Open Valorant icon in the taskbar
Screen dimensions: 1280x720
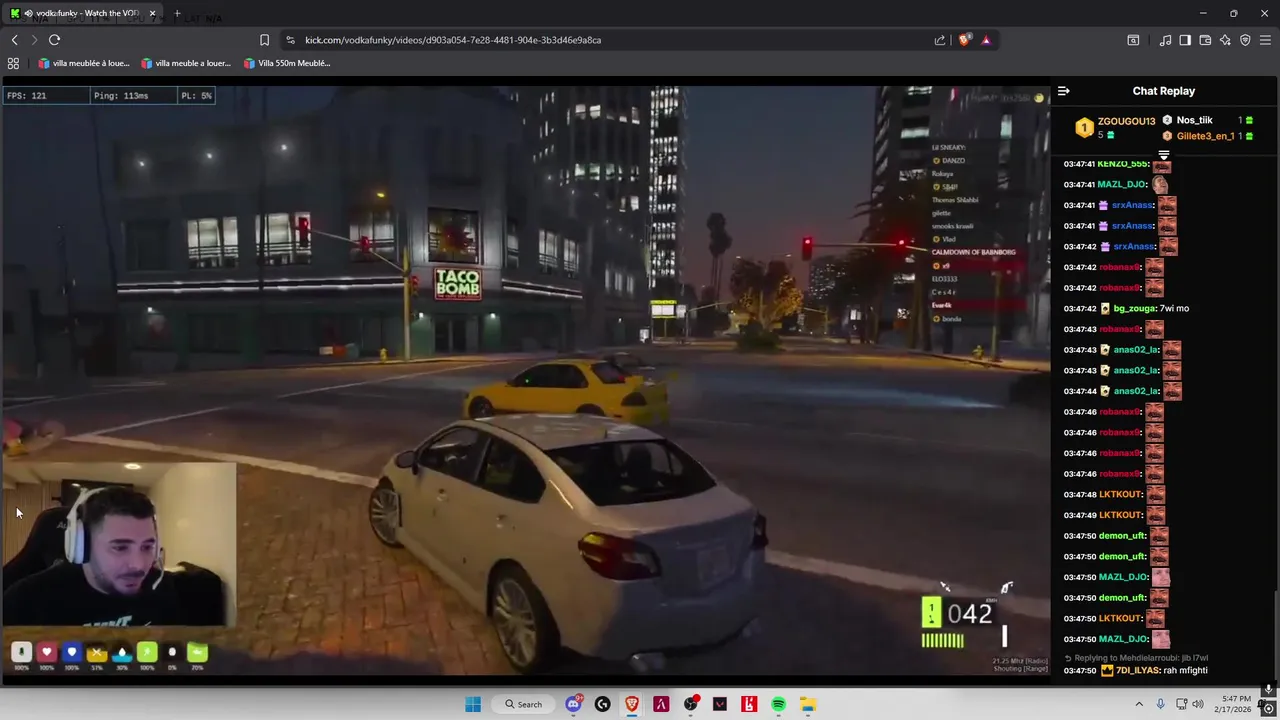[x=720, y=704]
